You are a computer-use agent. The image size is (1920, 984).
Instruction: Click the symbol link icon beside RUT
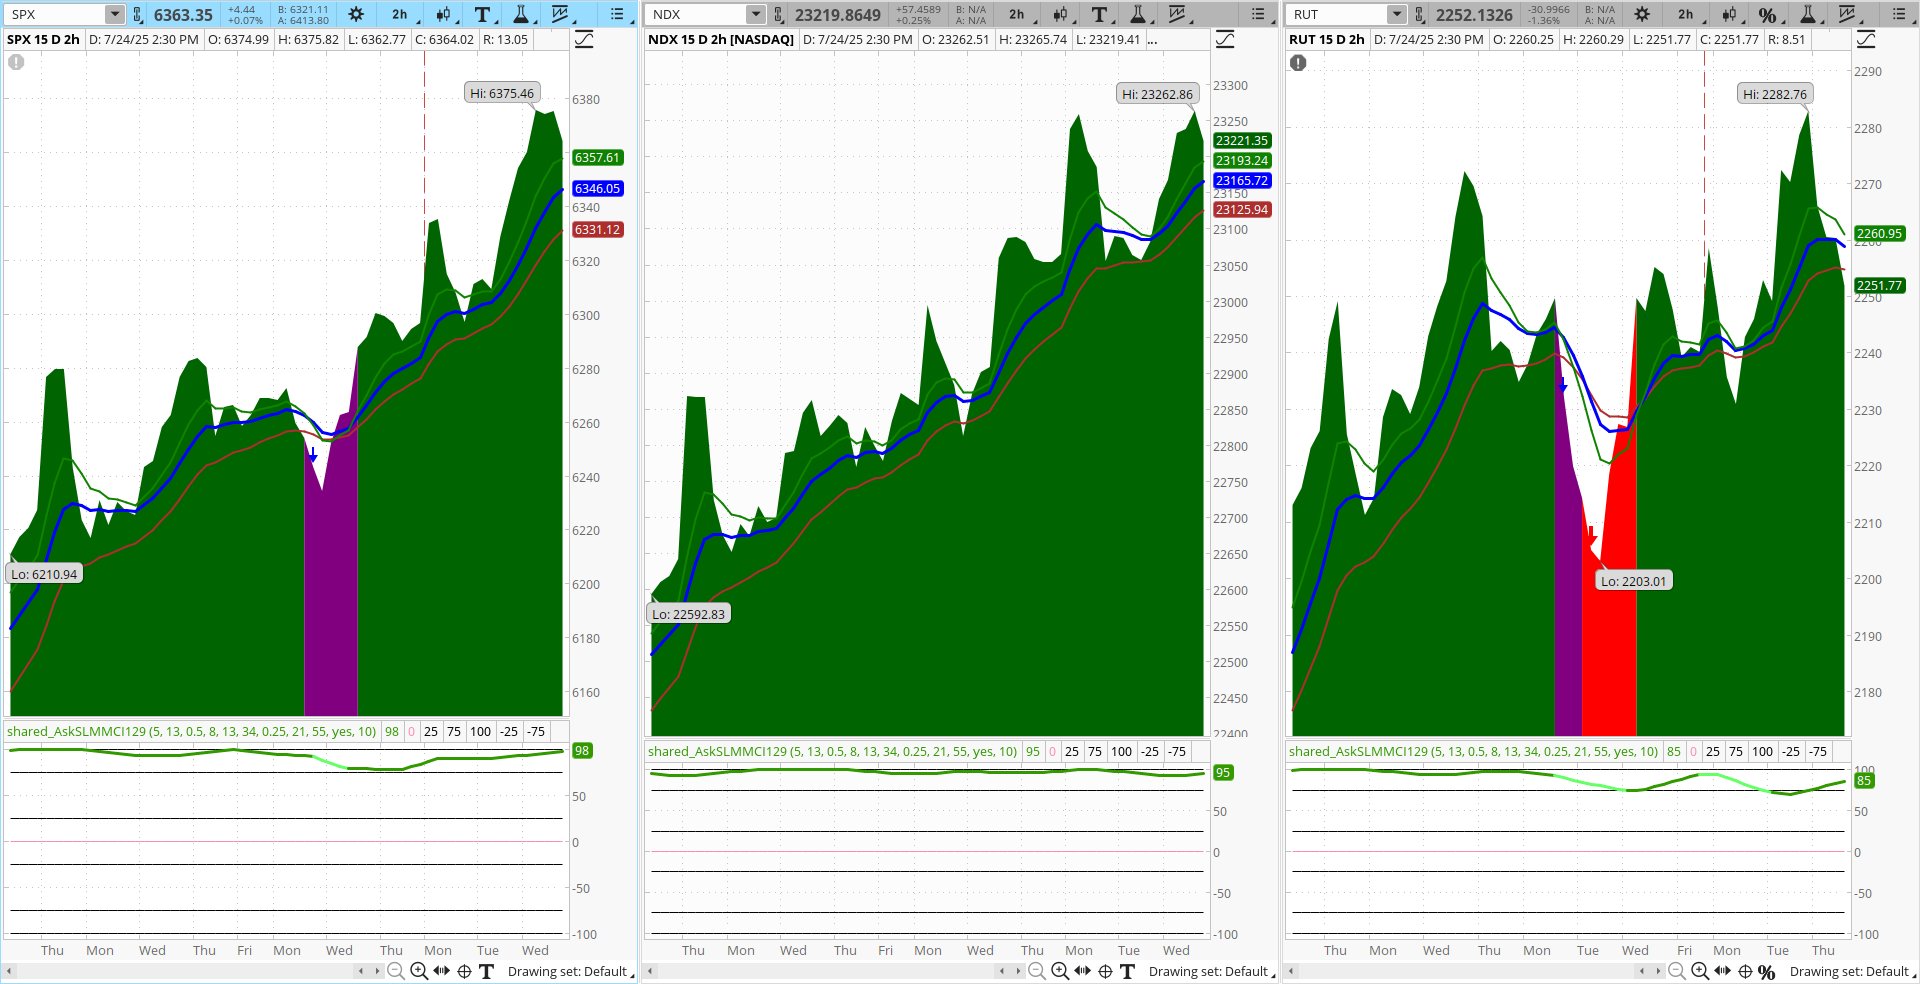click(1420, 14)
